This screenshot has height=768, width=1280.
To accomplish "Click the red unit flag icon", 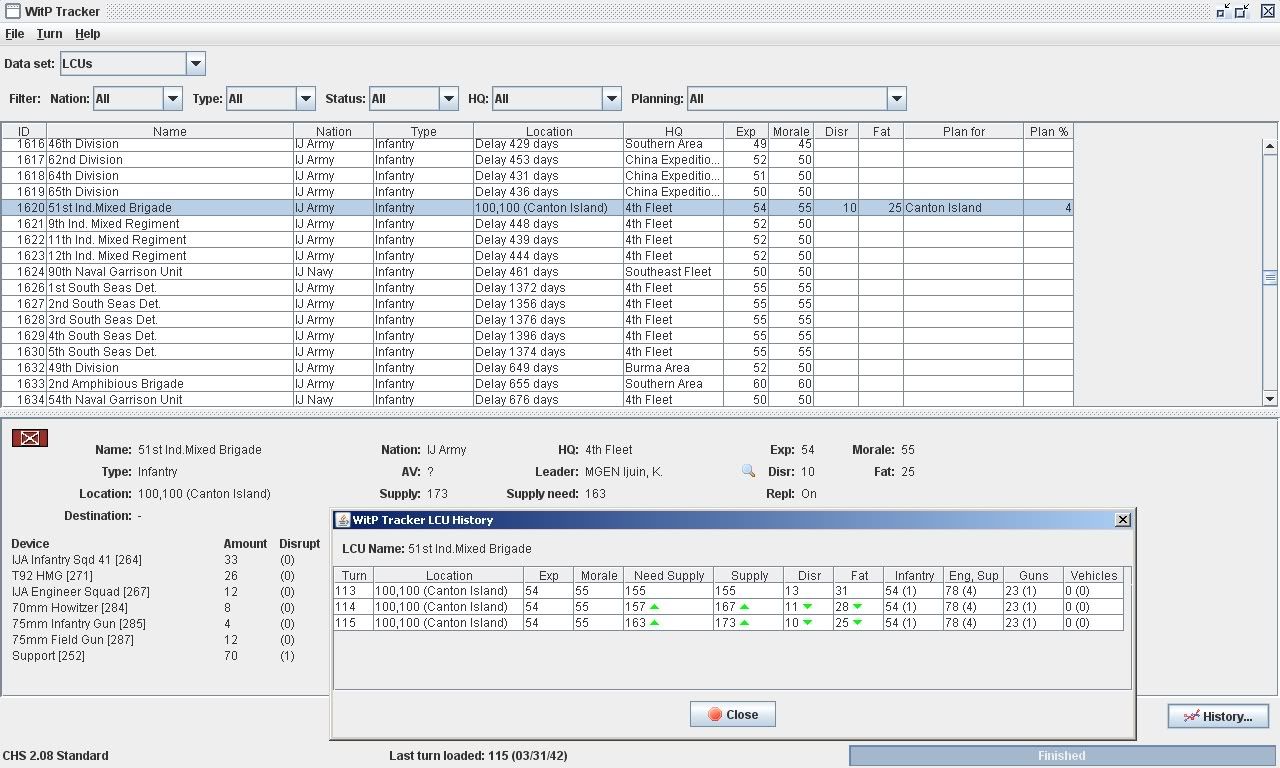I will pyautogui.click(x=30, y=438).
